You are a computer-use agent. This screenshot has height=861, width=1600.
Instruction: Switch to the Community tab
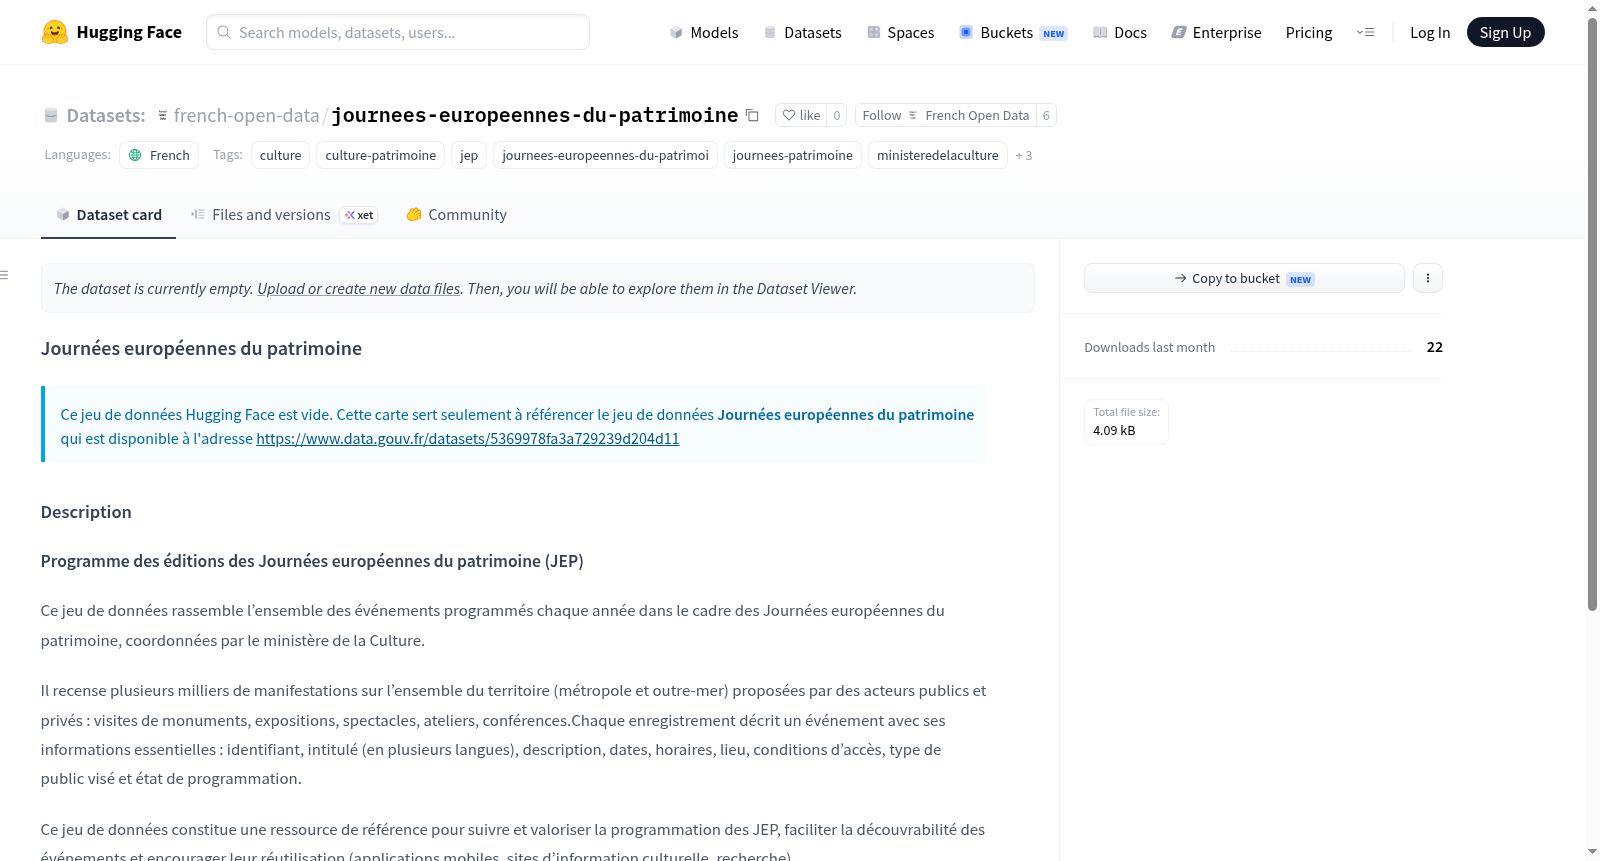(x=456, y=215)
